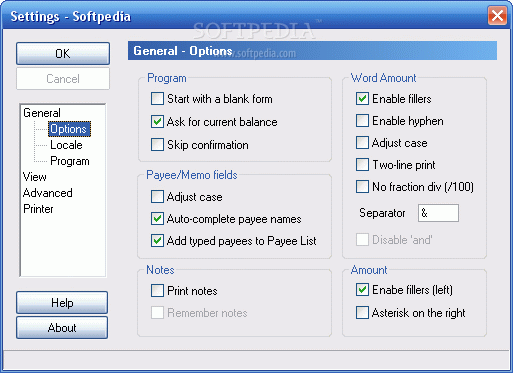513x373 pixels.
Task: Open the Help button
Action: tap(62, 303)
